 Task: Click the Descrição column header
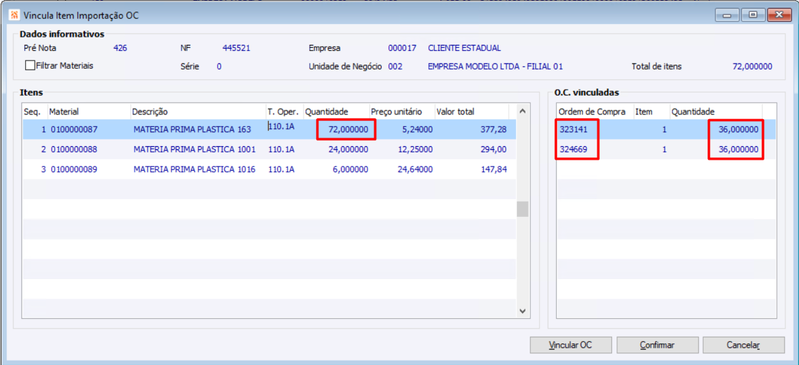(x=198, y=111)
